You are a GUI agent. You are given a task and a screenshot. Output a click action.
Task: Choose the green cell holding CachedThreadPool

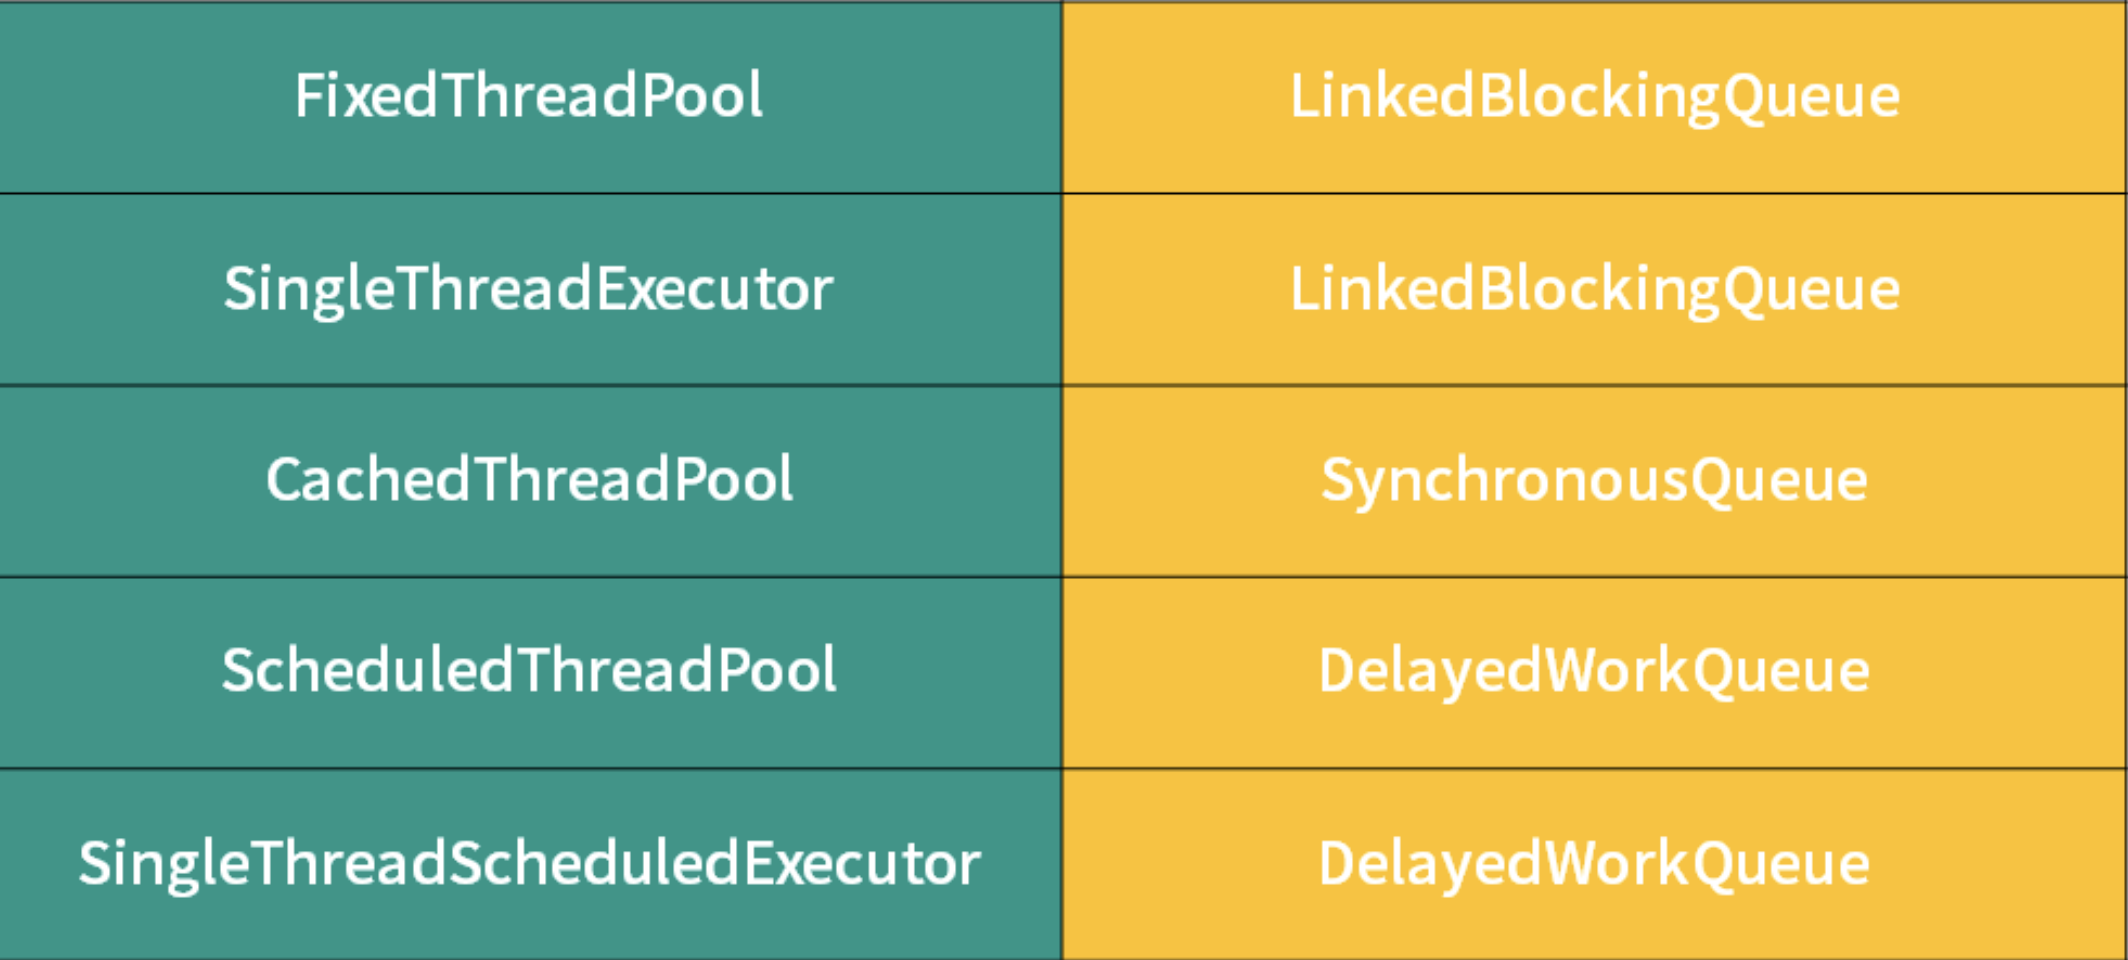(530, 481)
